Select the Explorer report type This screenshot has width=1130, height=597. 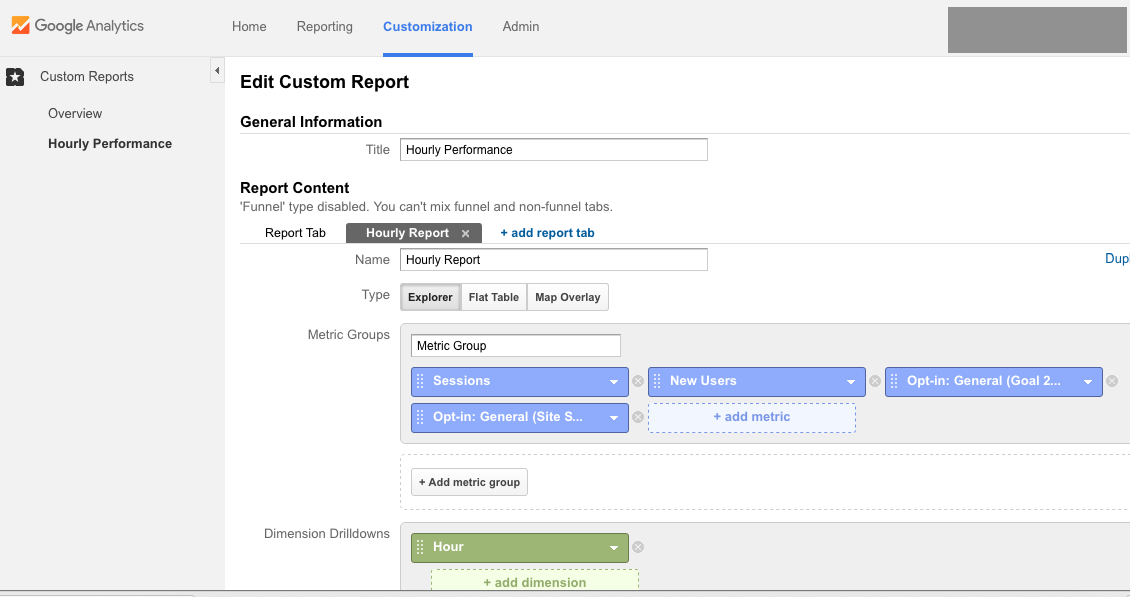point(430,296)
